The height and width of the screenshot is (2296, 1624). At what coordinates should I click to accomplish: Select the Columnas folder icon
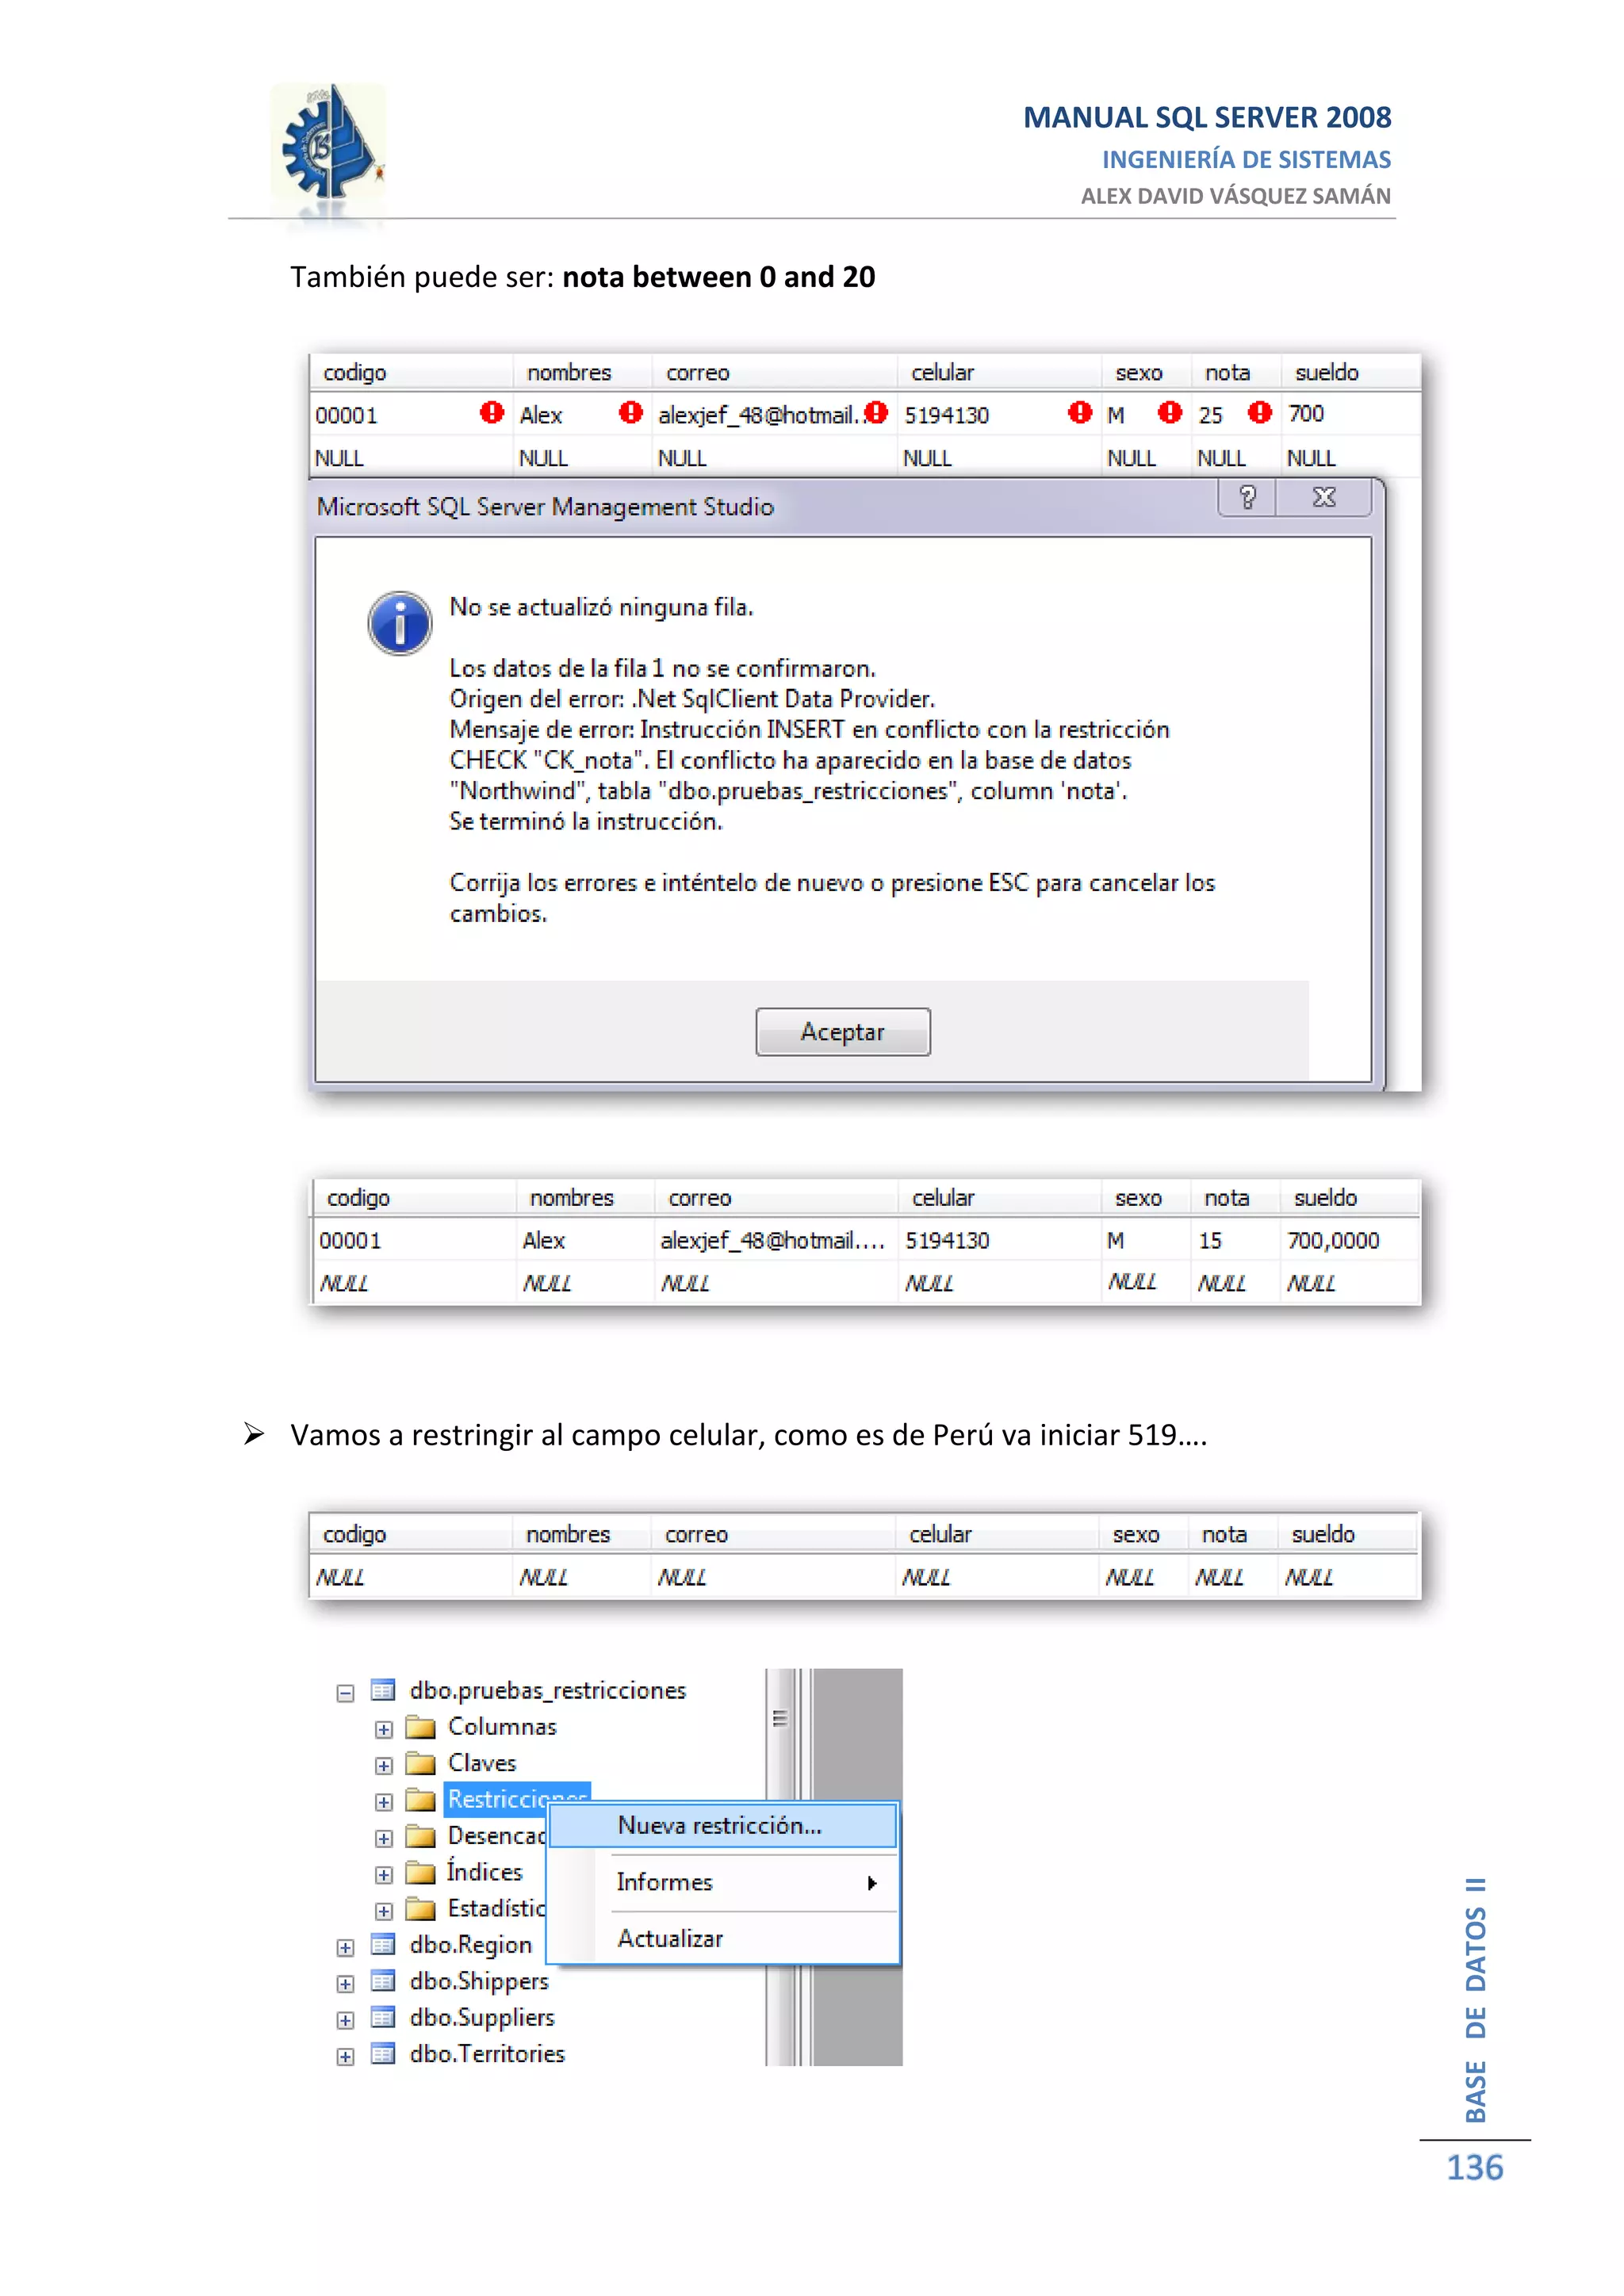tap(421, 1727)
